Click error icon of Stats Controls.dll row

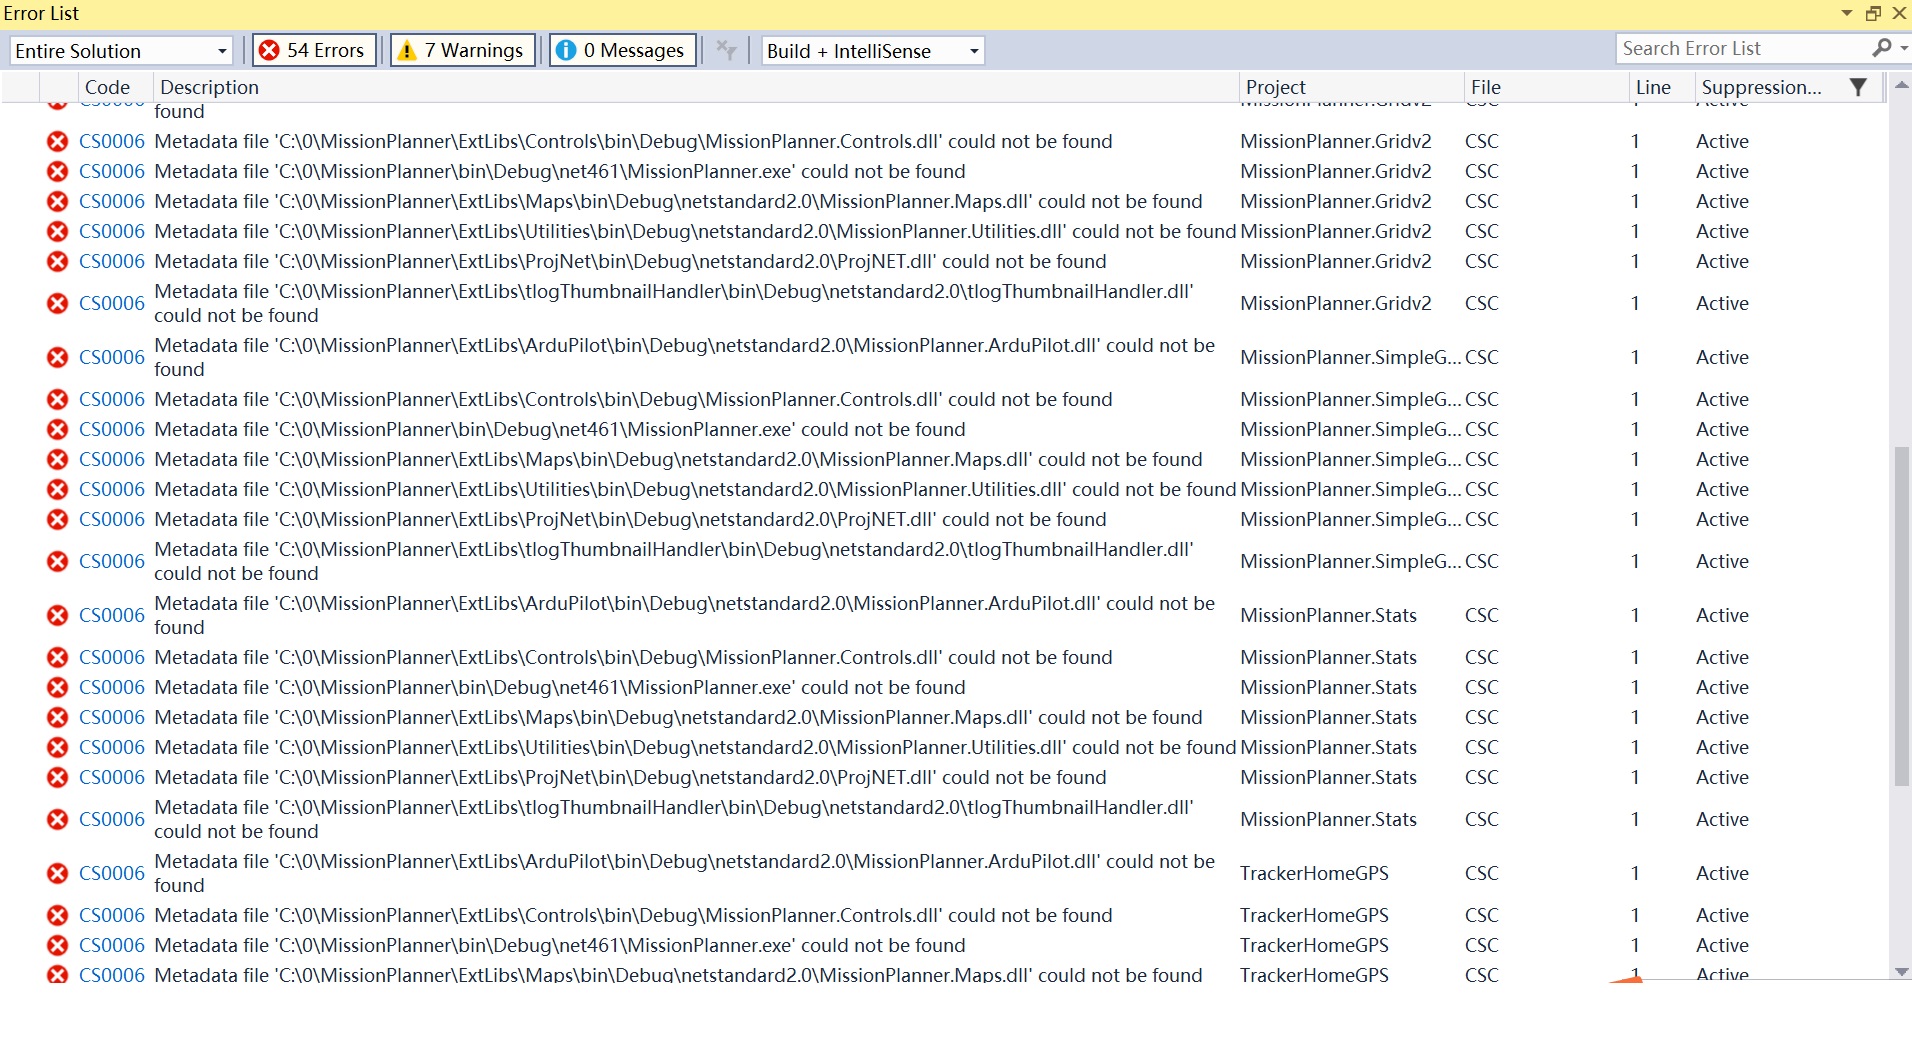[x=58, y=657]
